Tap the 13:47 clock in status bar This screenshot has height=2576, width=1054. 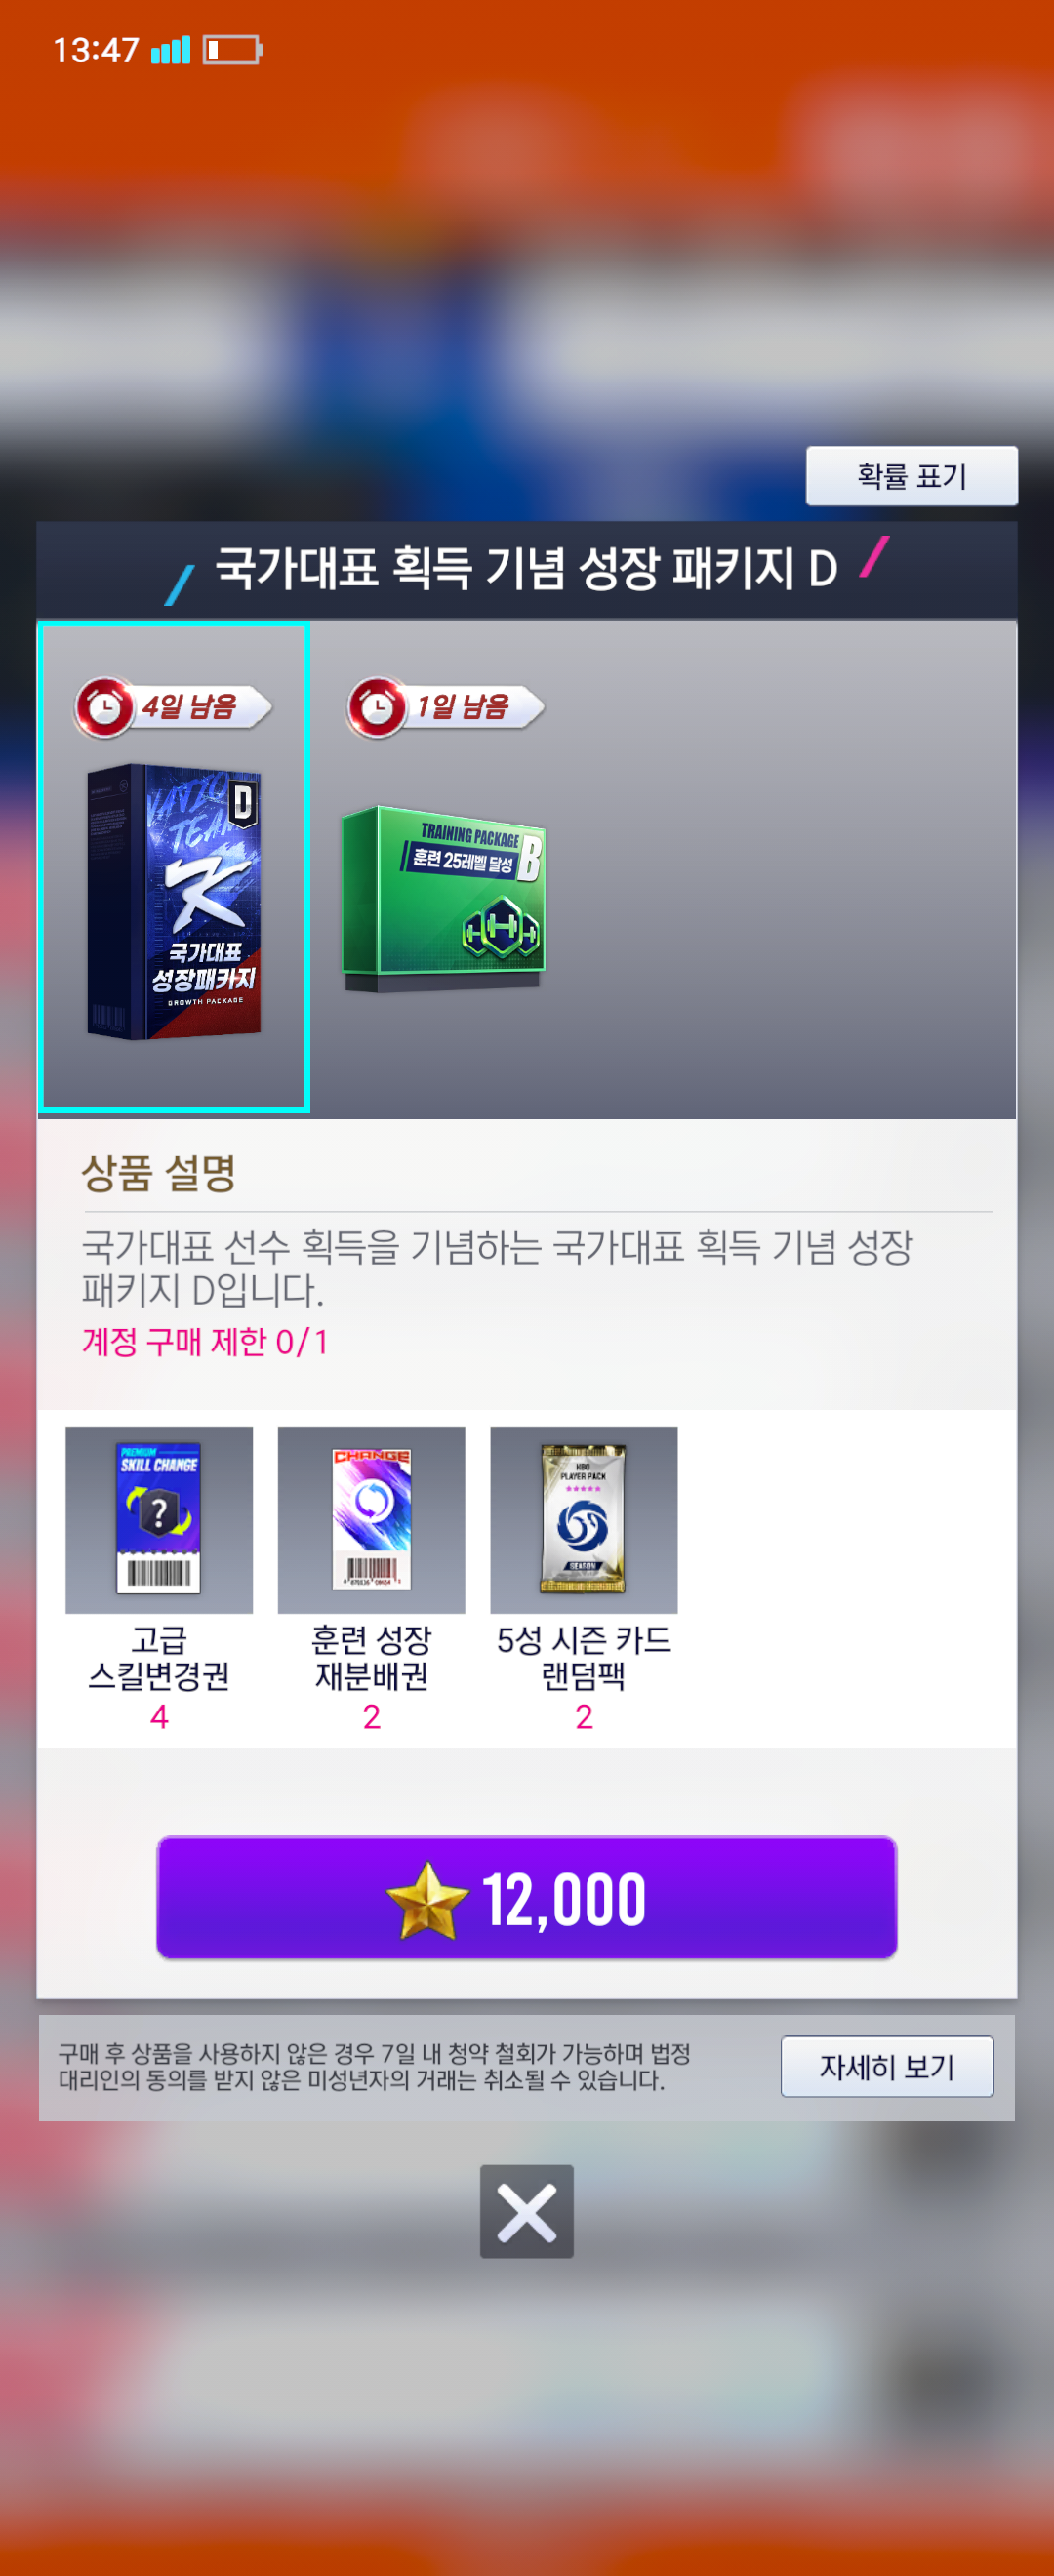point(96,49)
